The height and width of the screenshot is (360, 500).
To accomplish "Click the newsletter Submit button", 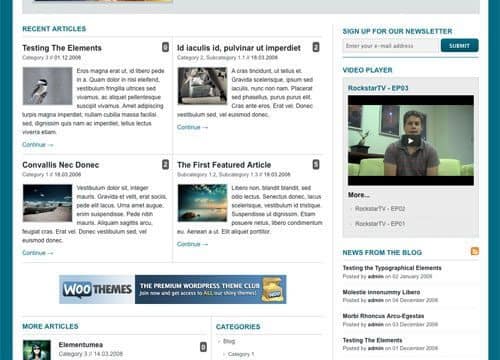I will click(460, 45).
